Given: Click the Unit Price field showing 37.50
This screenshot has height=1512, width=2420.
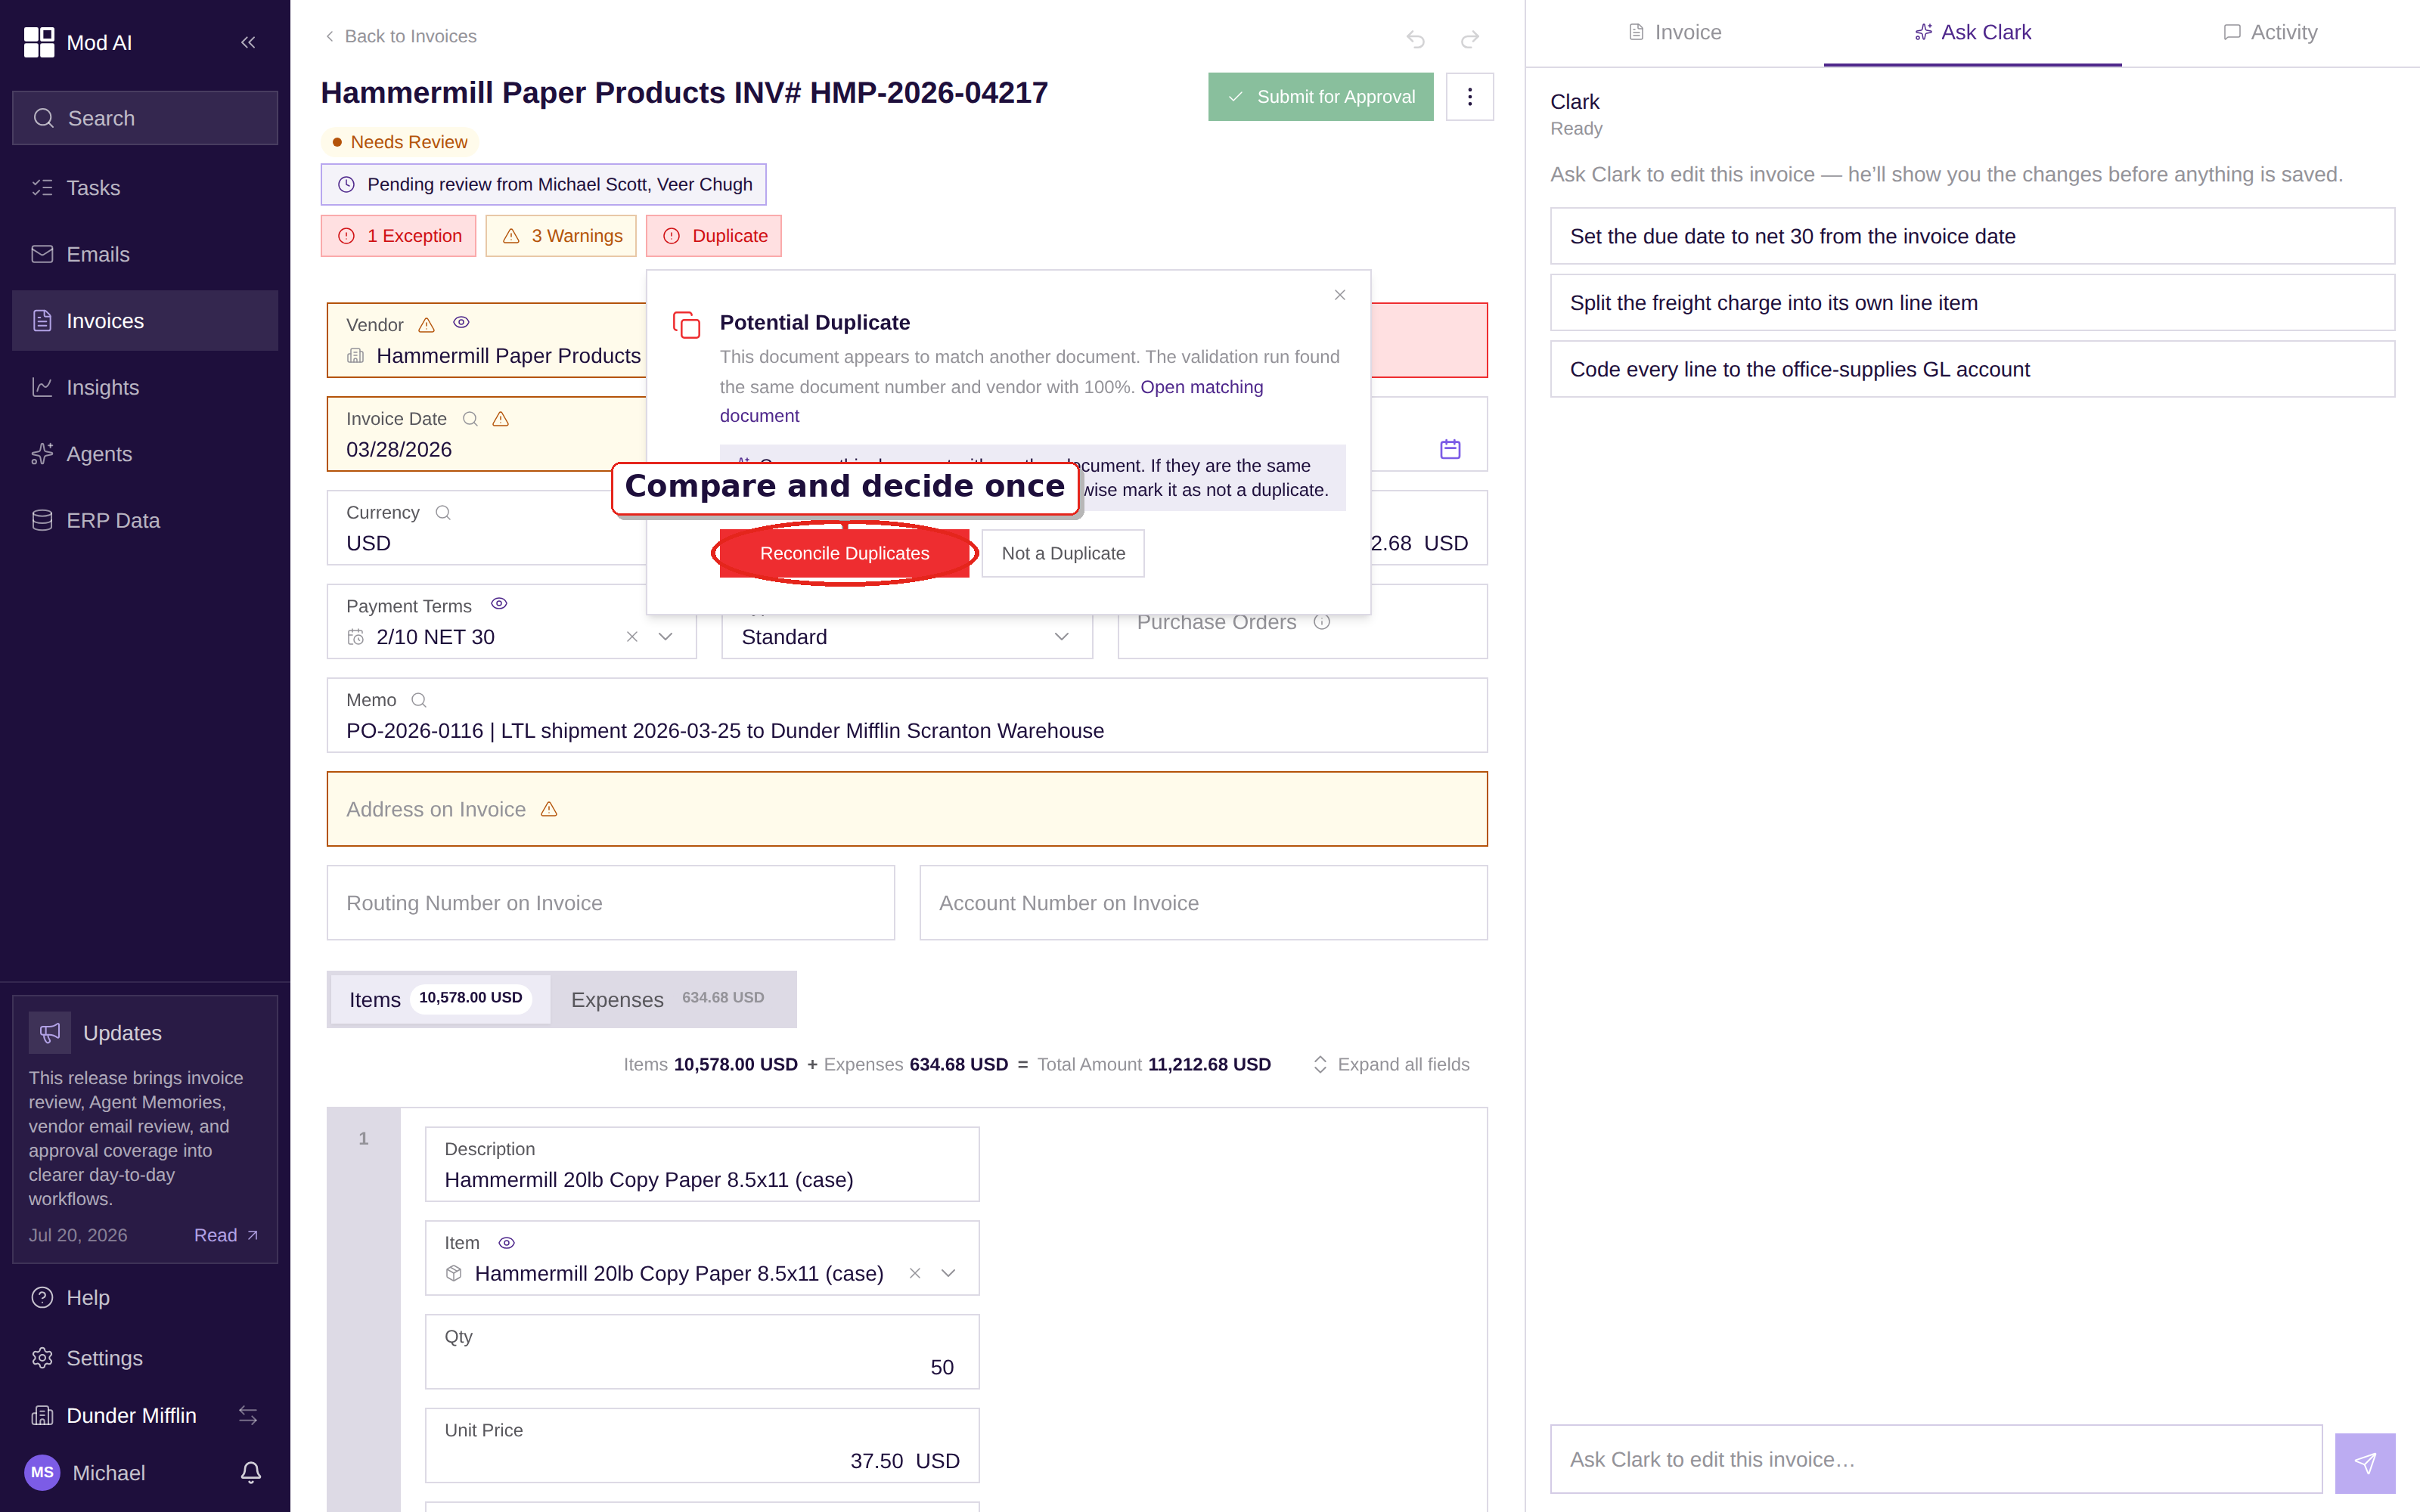Looking at the screenshot, I should tap(702, 1445).
